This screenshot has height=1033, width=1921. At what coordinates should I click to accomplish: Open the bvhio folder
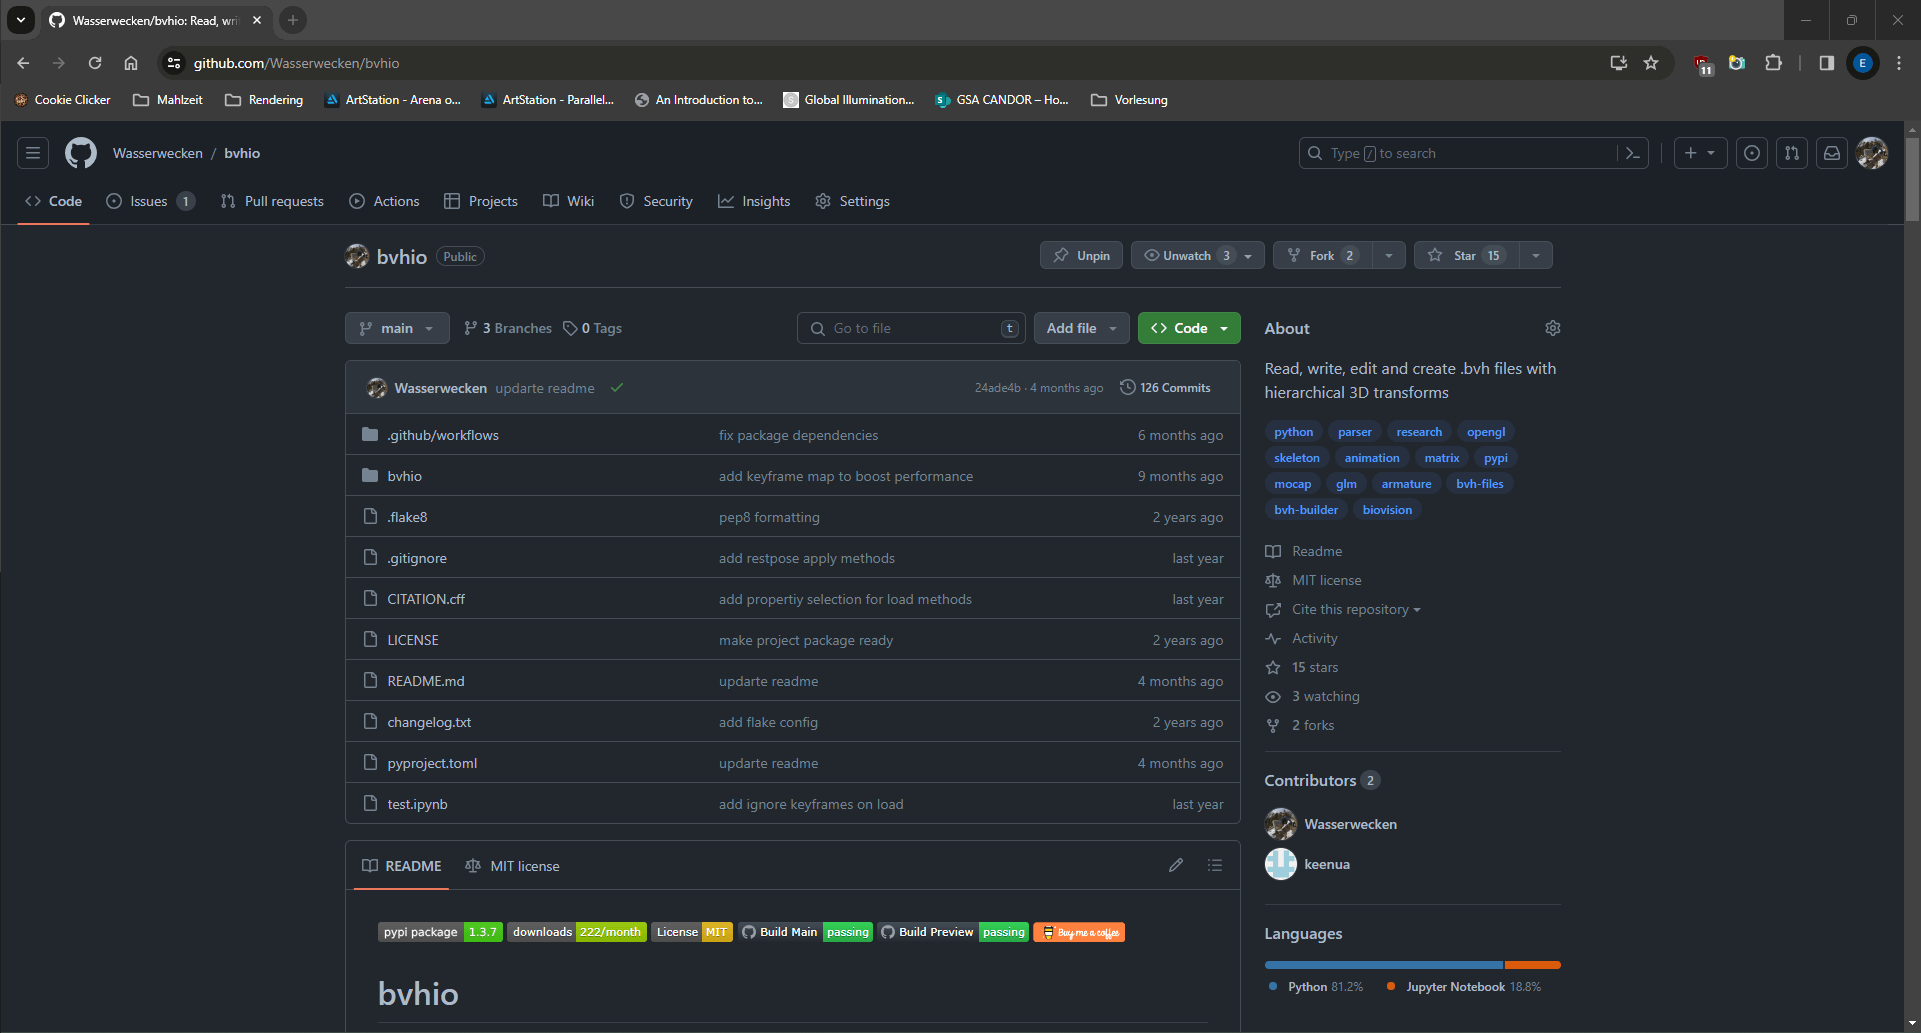click(404, 476)
